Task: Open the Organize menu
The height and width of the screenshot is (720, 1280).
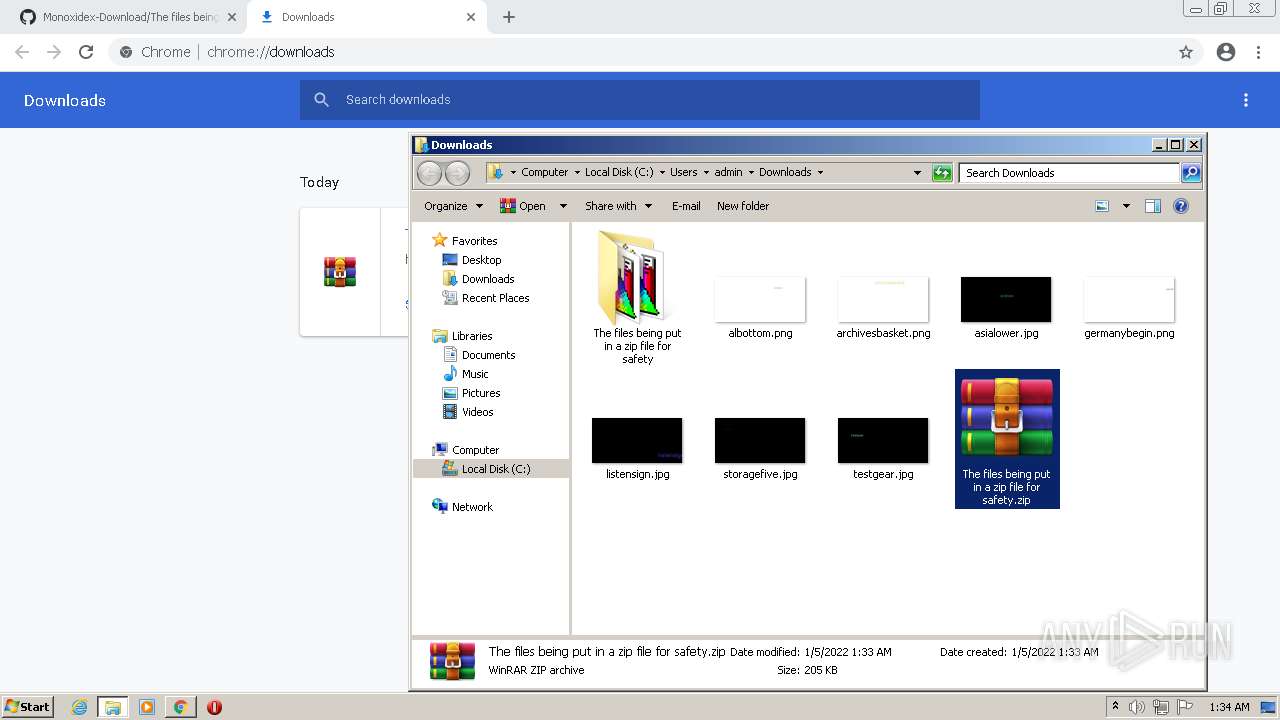Action: pos(453,206)
